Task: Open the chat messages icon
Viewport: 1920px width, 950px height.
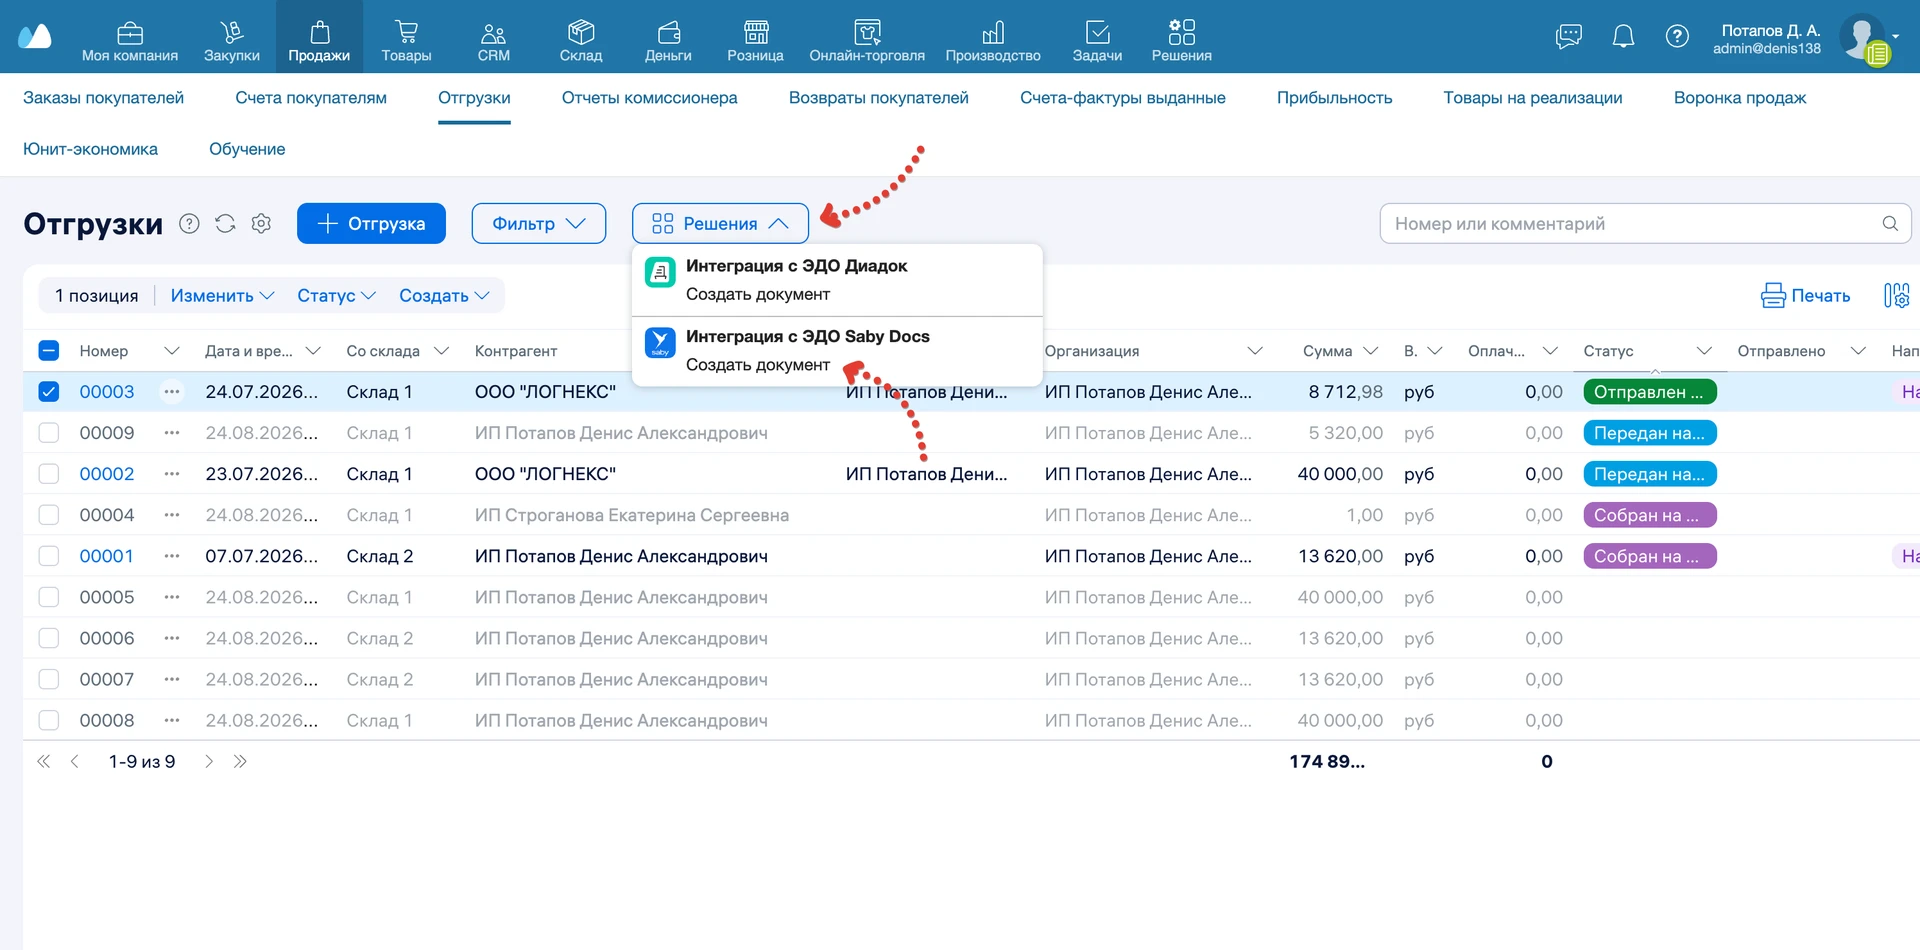Action: pyautogui.click(x=1569, y=37)
